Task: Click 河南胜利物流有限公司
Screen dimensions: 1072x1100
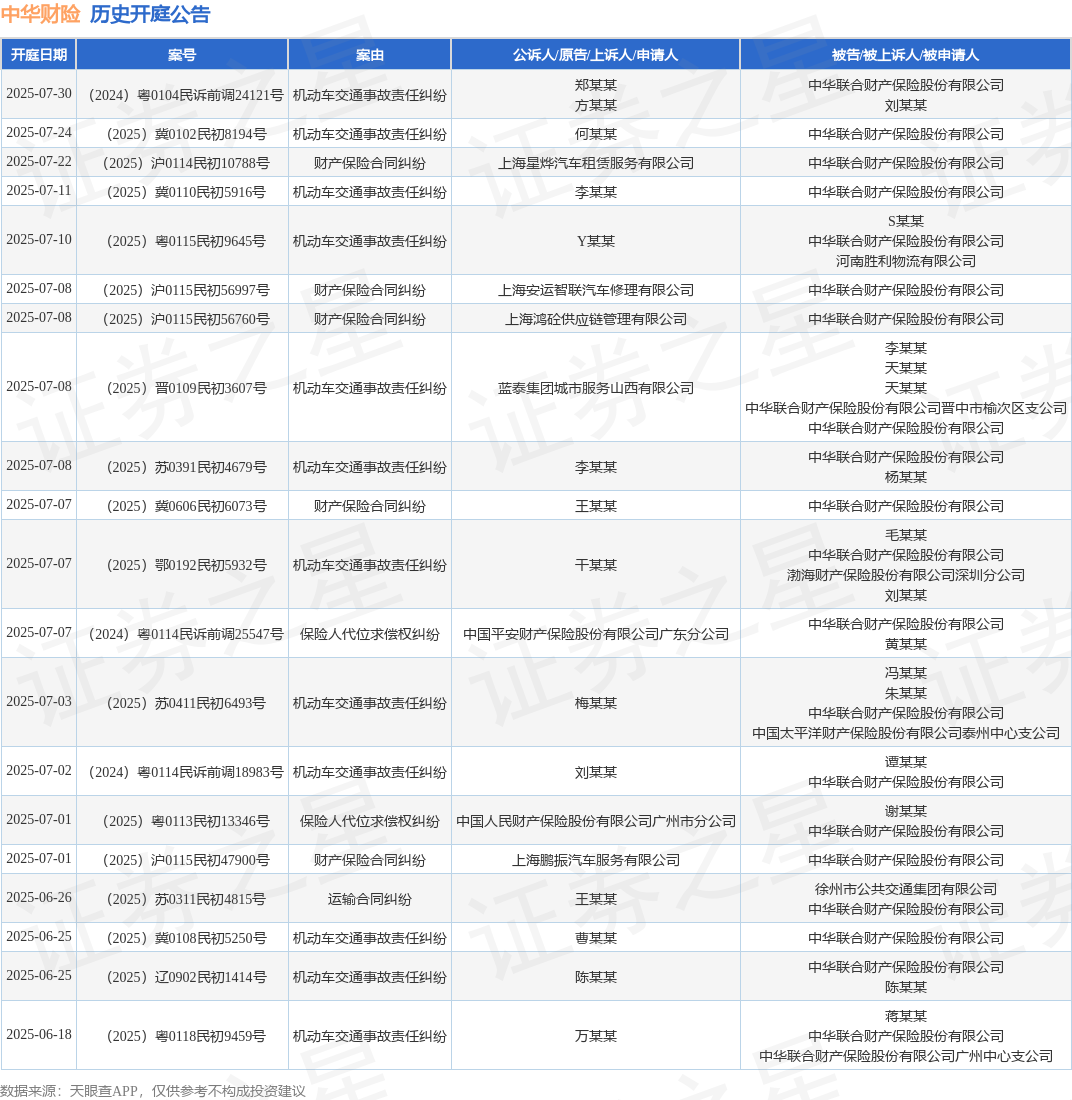Action: click(906, 261)
